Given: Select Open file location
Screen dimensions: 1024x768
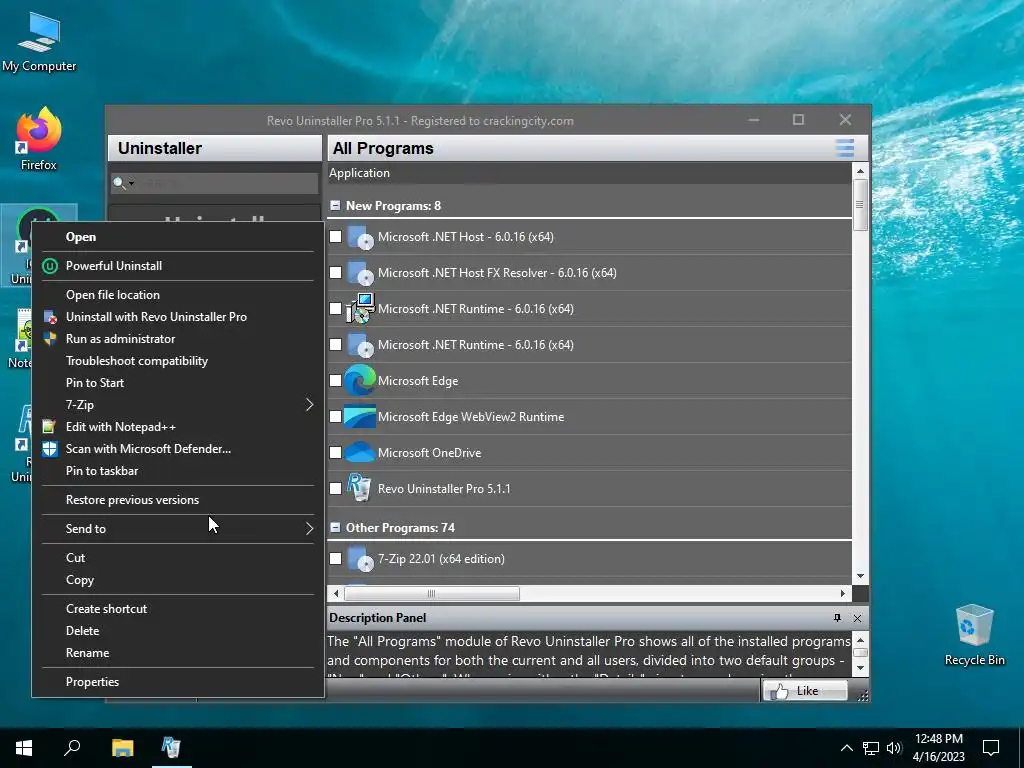Looking at the screenshot, I should click(x=112, y=295).
